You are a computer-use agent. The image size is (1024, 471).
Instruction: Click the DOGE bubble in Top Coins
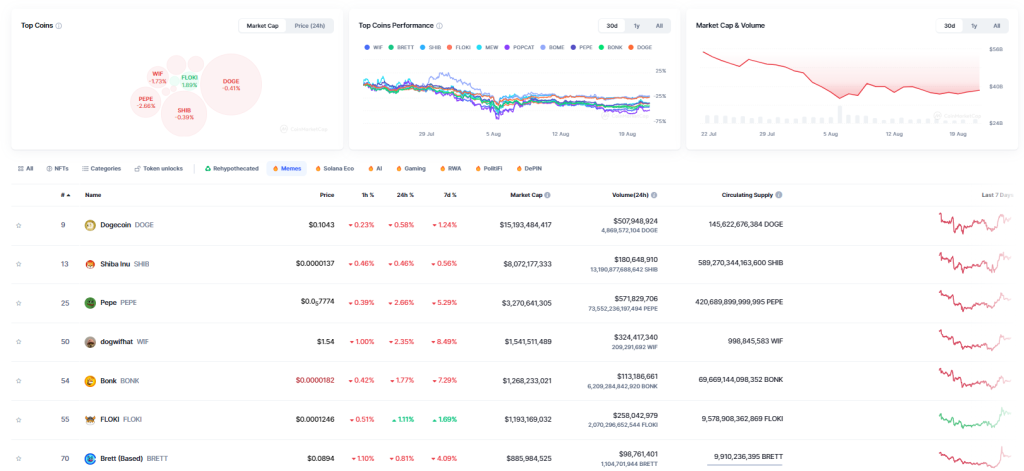coord(231,84)
